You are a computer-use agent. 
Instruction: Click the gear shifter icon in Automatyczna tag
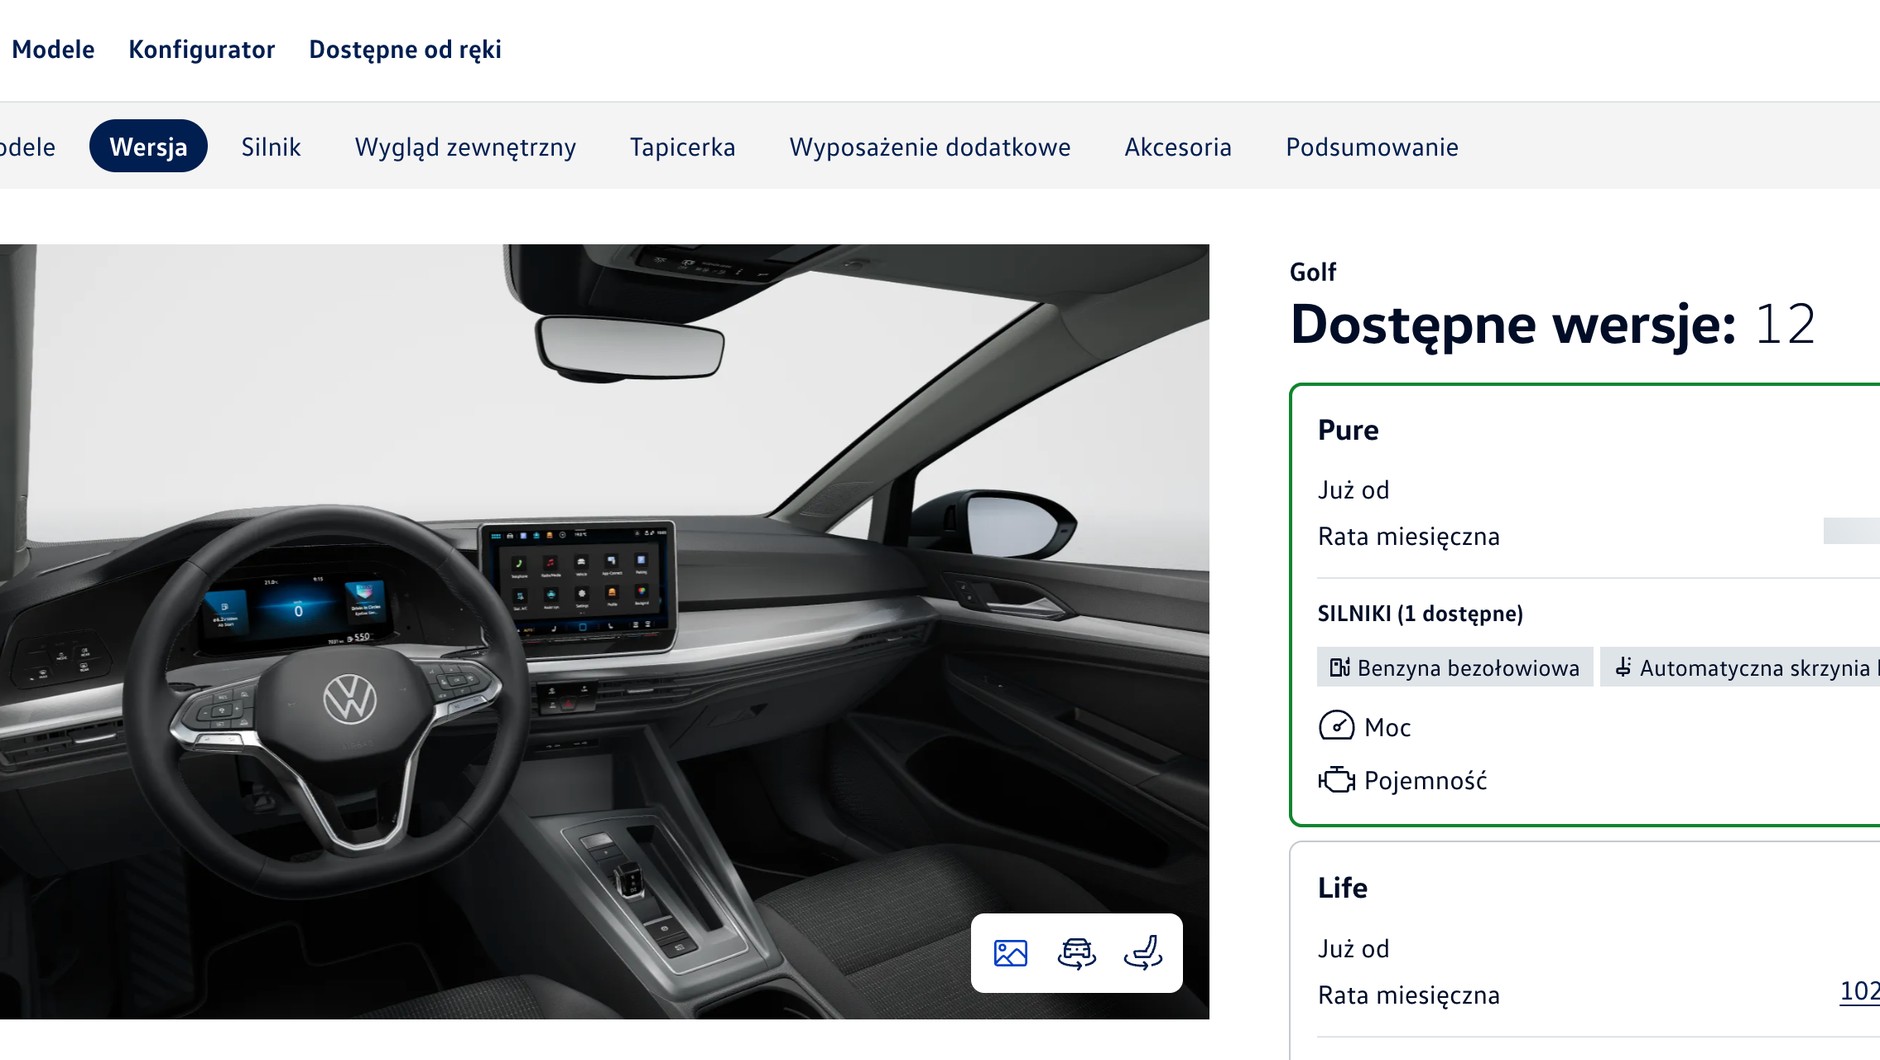pos(1622,667)
